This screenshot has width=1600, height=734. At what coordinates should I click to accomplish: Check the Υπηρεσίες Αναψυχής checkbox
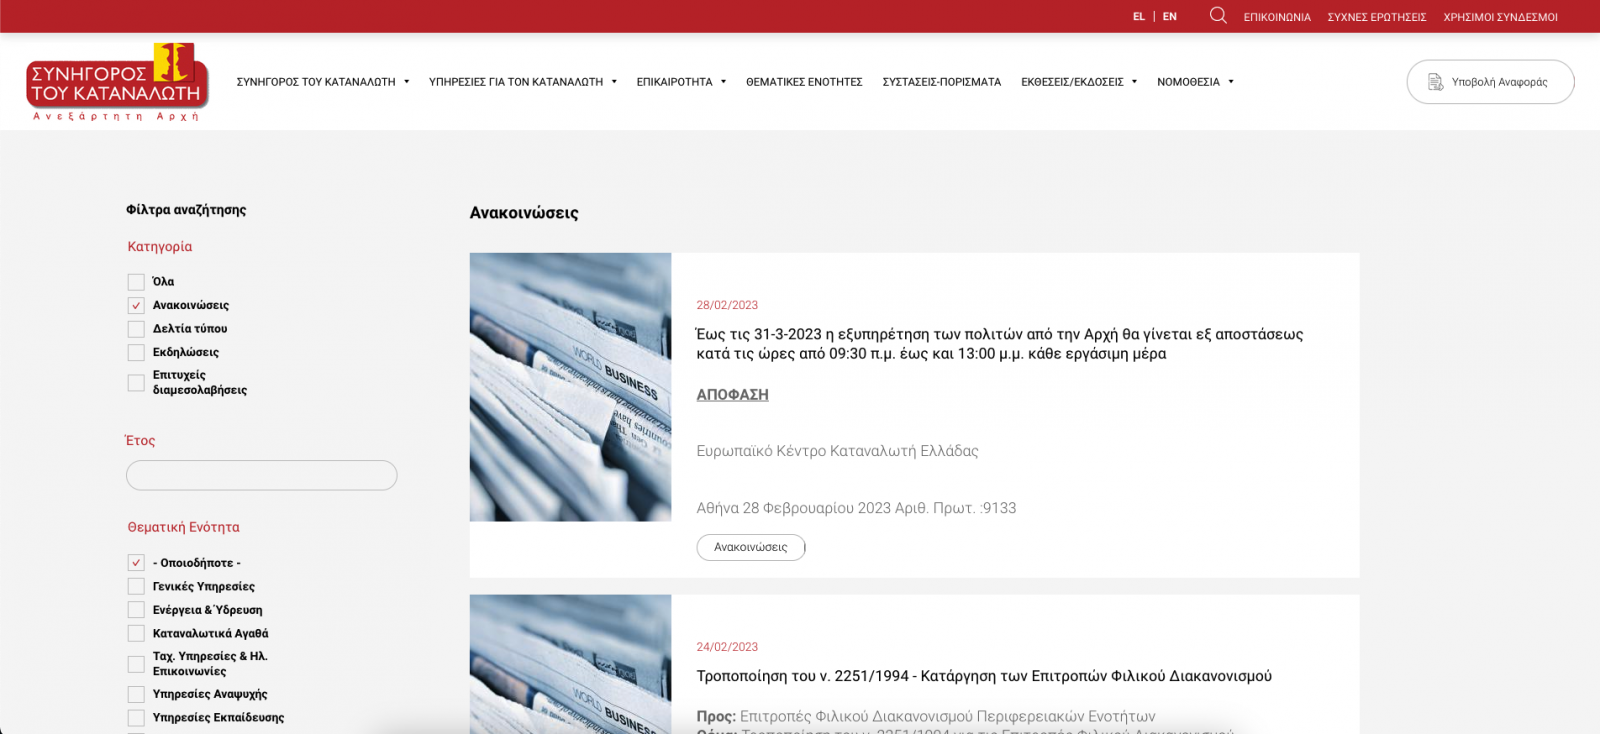click(x=136, y=694)
